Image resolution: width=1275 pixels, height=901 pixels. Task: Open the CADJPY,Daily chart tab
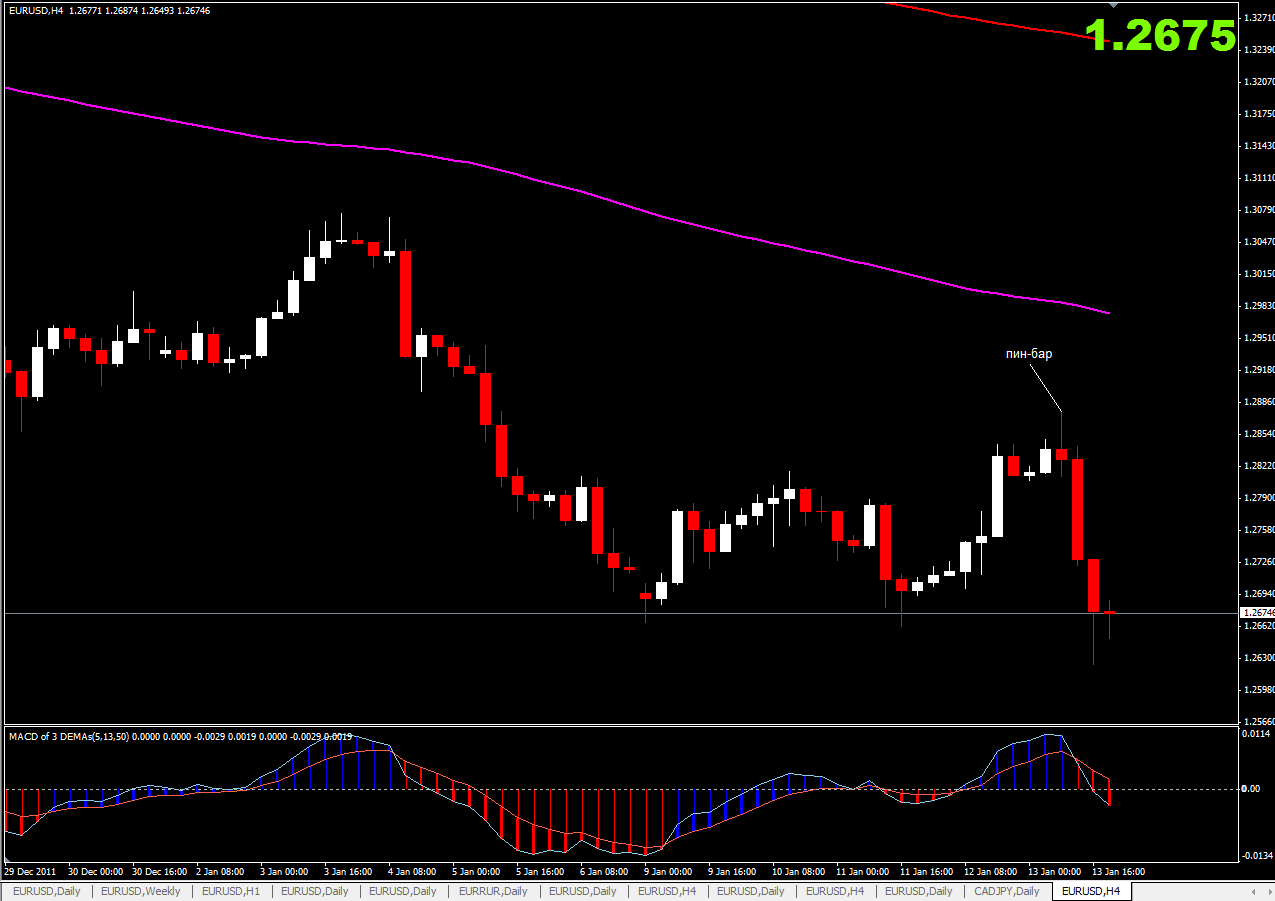(x=1007, y=891)
